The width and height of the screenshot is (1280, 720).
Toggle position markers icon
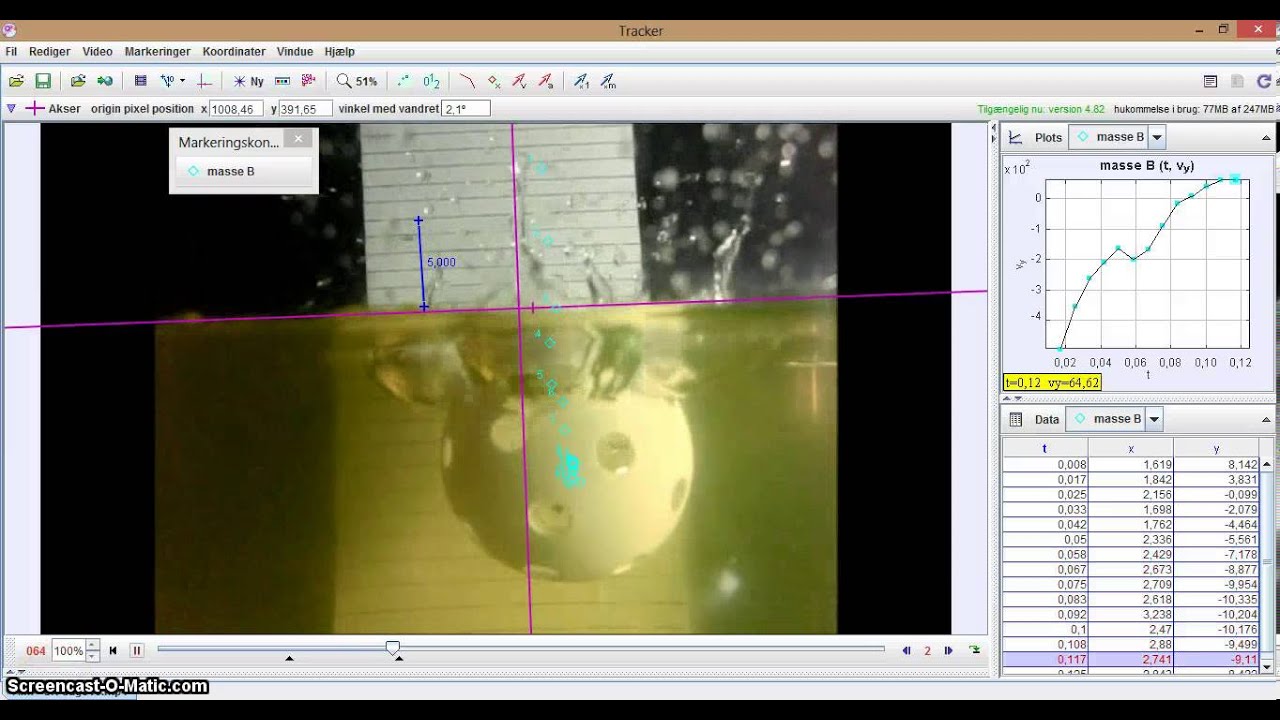(x=494, y=81)
